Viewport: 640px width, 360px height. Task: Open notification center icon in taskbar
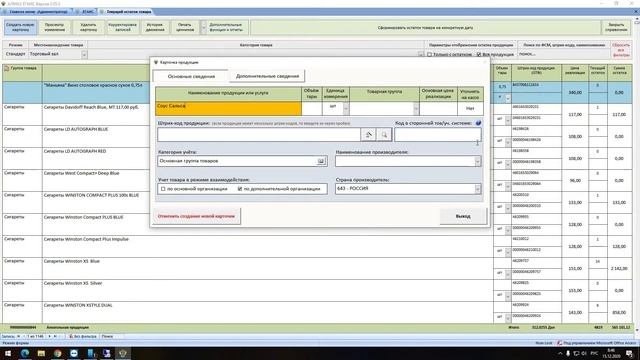click(629, 353)
